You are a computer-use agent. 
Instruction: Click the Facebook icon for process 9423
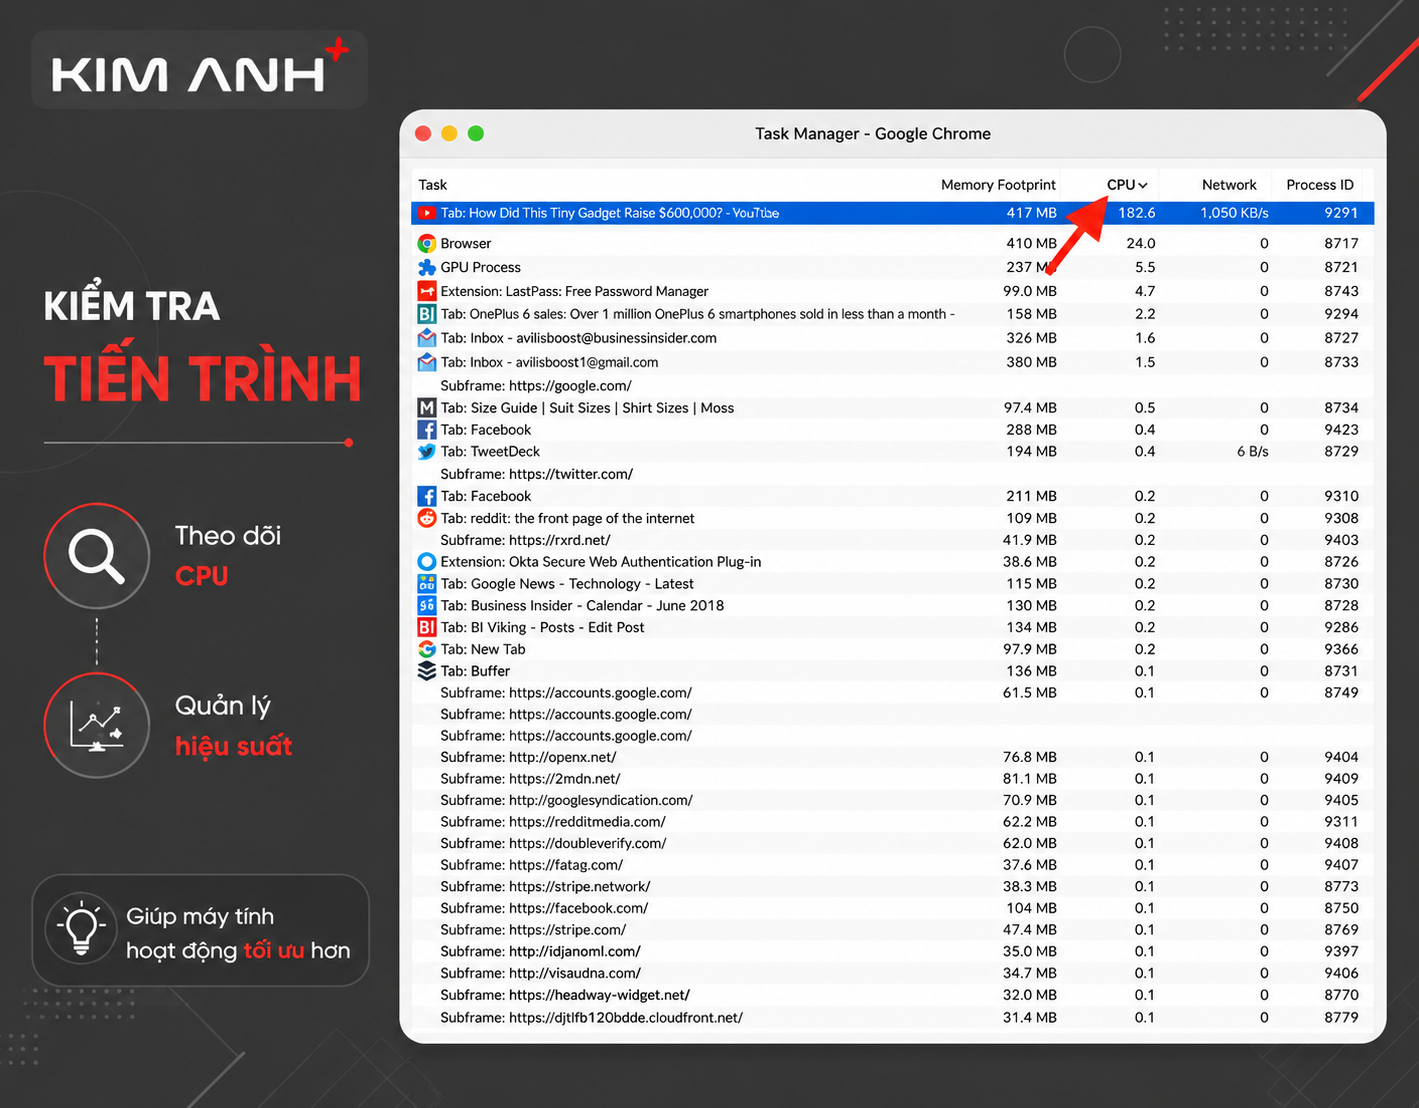[x=427, y=430]
